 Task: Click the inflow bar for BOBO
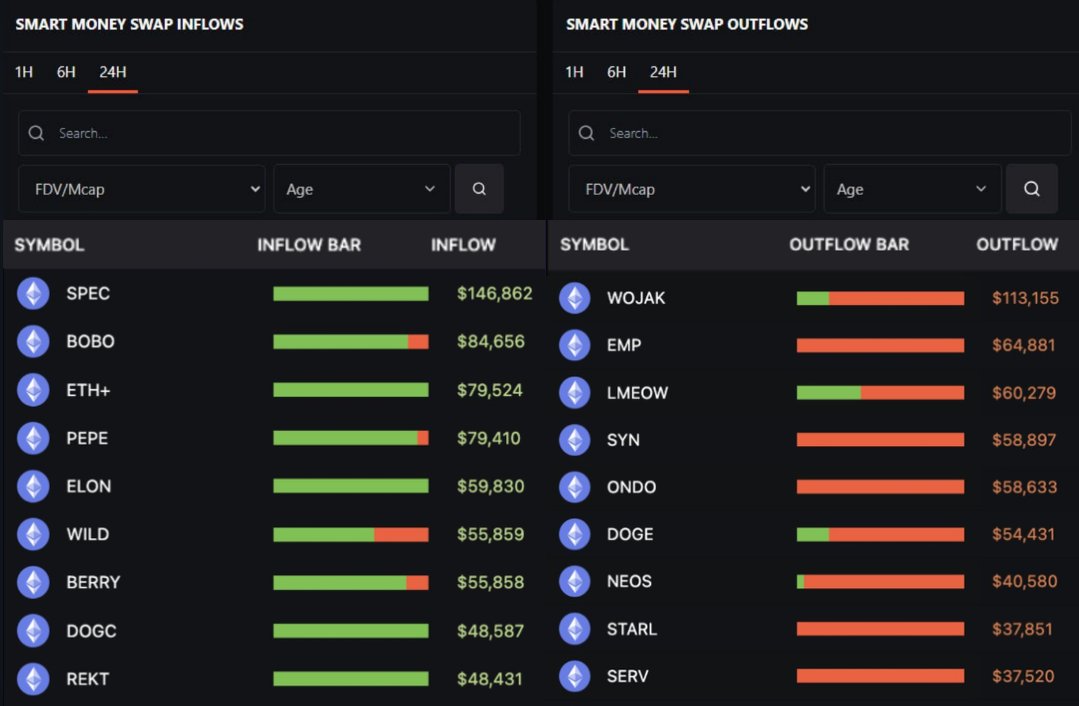(x=351, y=341)
